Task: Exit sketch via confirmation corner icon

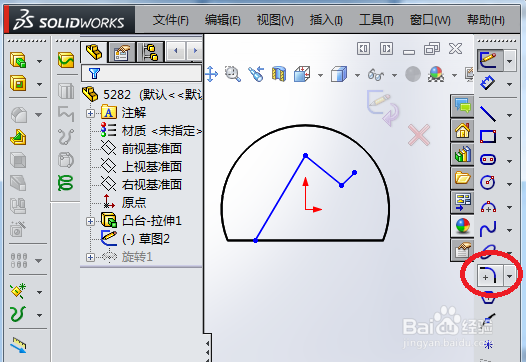Action: click(x=383, y=107)
